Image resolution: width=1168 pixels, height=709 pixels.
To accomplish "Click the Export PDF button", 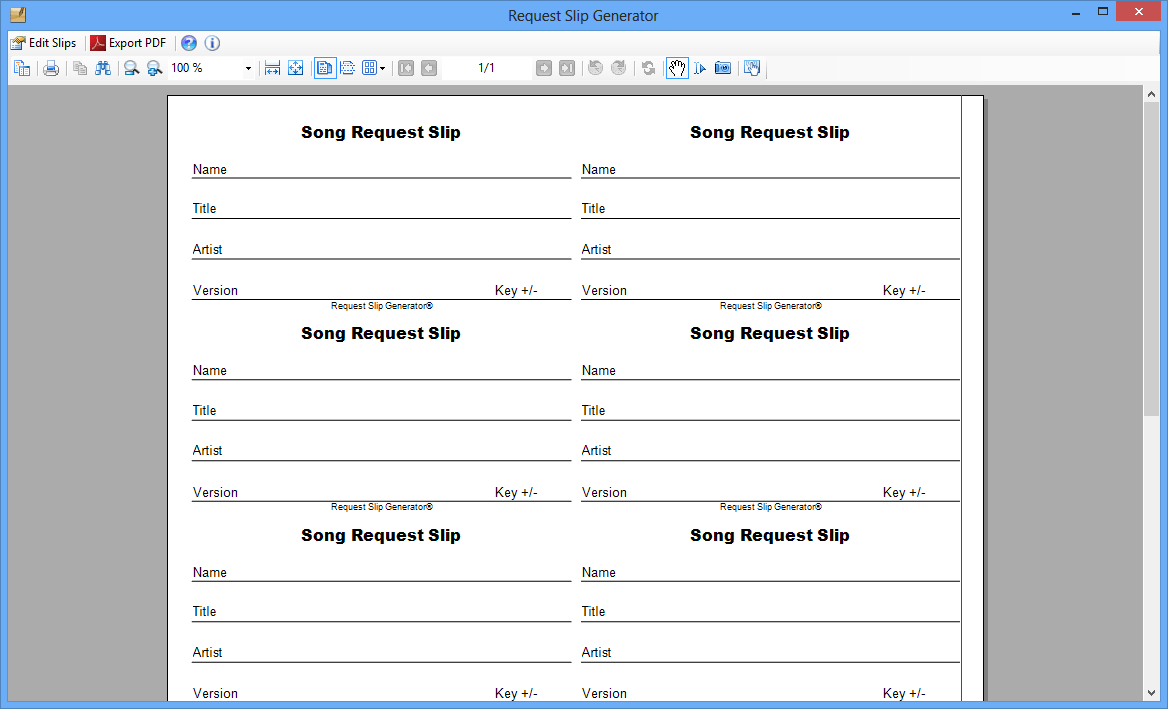I will pyautogui.click(x=128, y=43).
